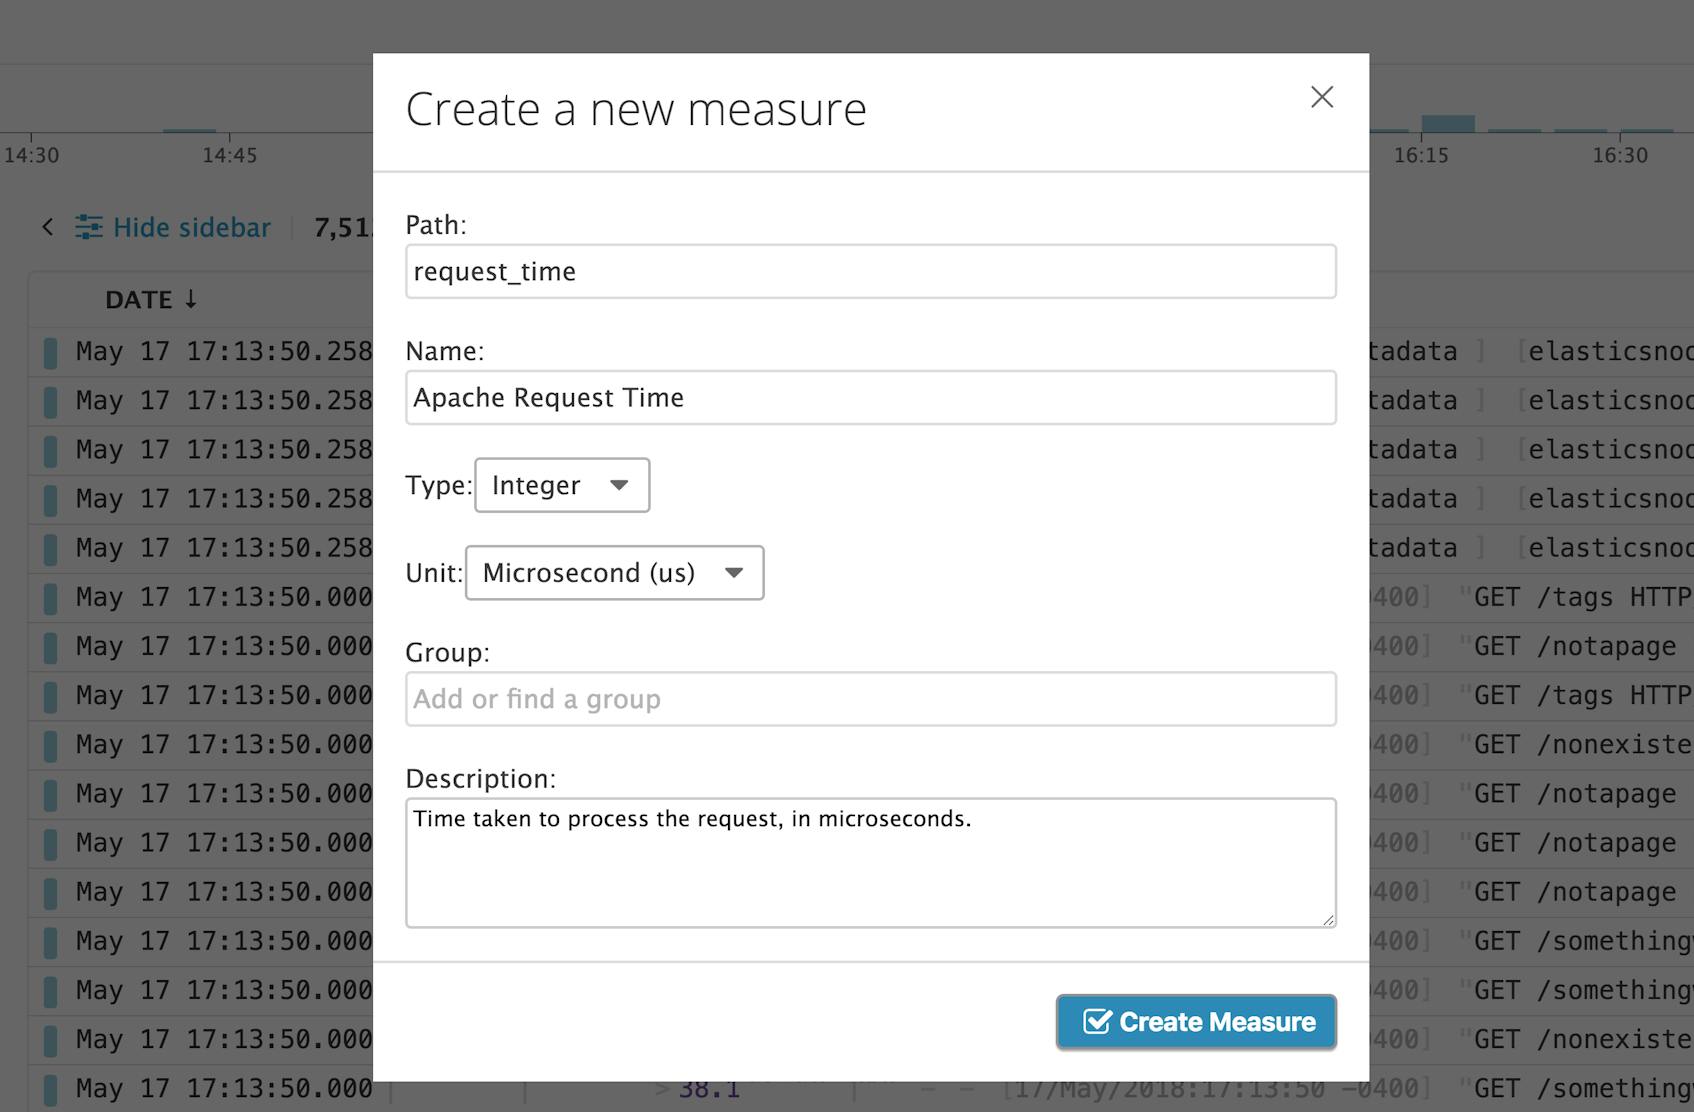This screenshot has height=1112, width=1694.
Task: Click the left chevron arrow next to the sidebar controls
Action: coord(47,227)
